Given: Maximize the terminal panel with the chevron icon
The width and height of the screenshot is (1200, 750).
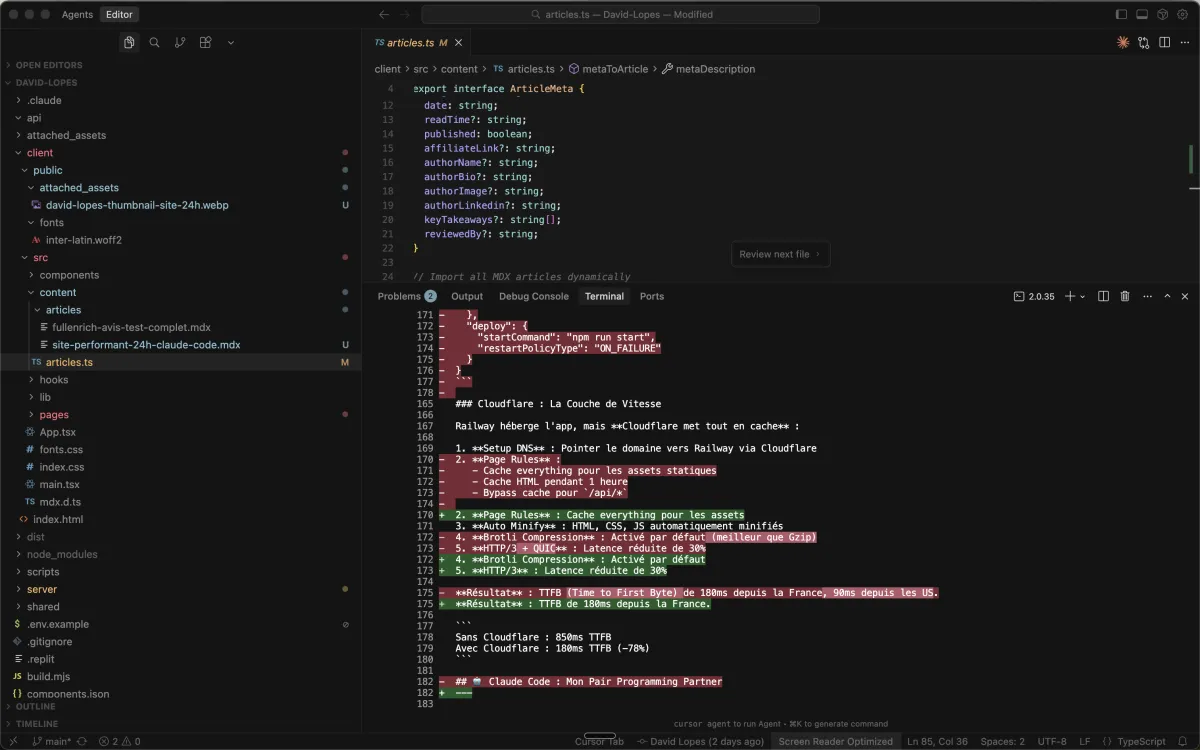Looking at the screenshot, I should [x=1167, y=296].
